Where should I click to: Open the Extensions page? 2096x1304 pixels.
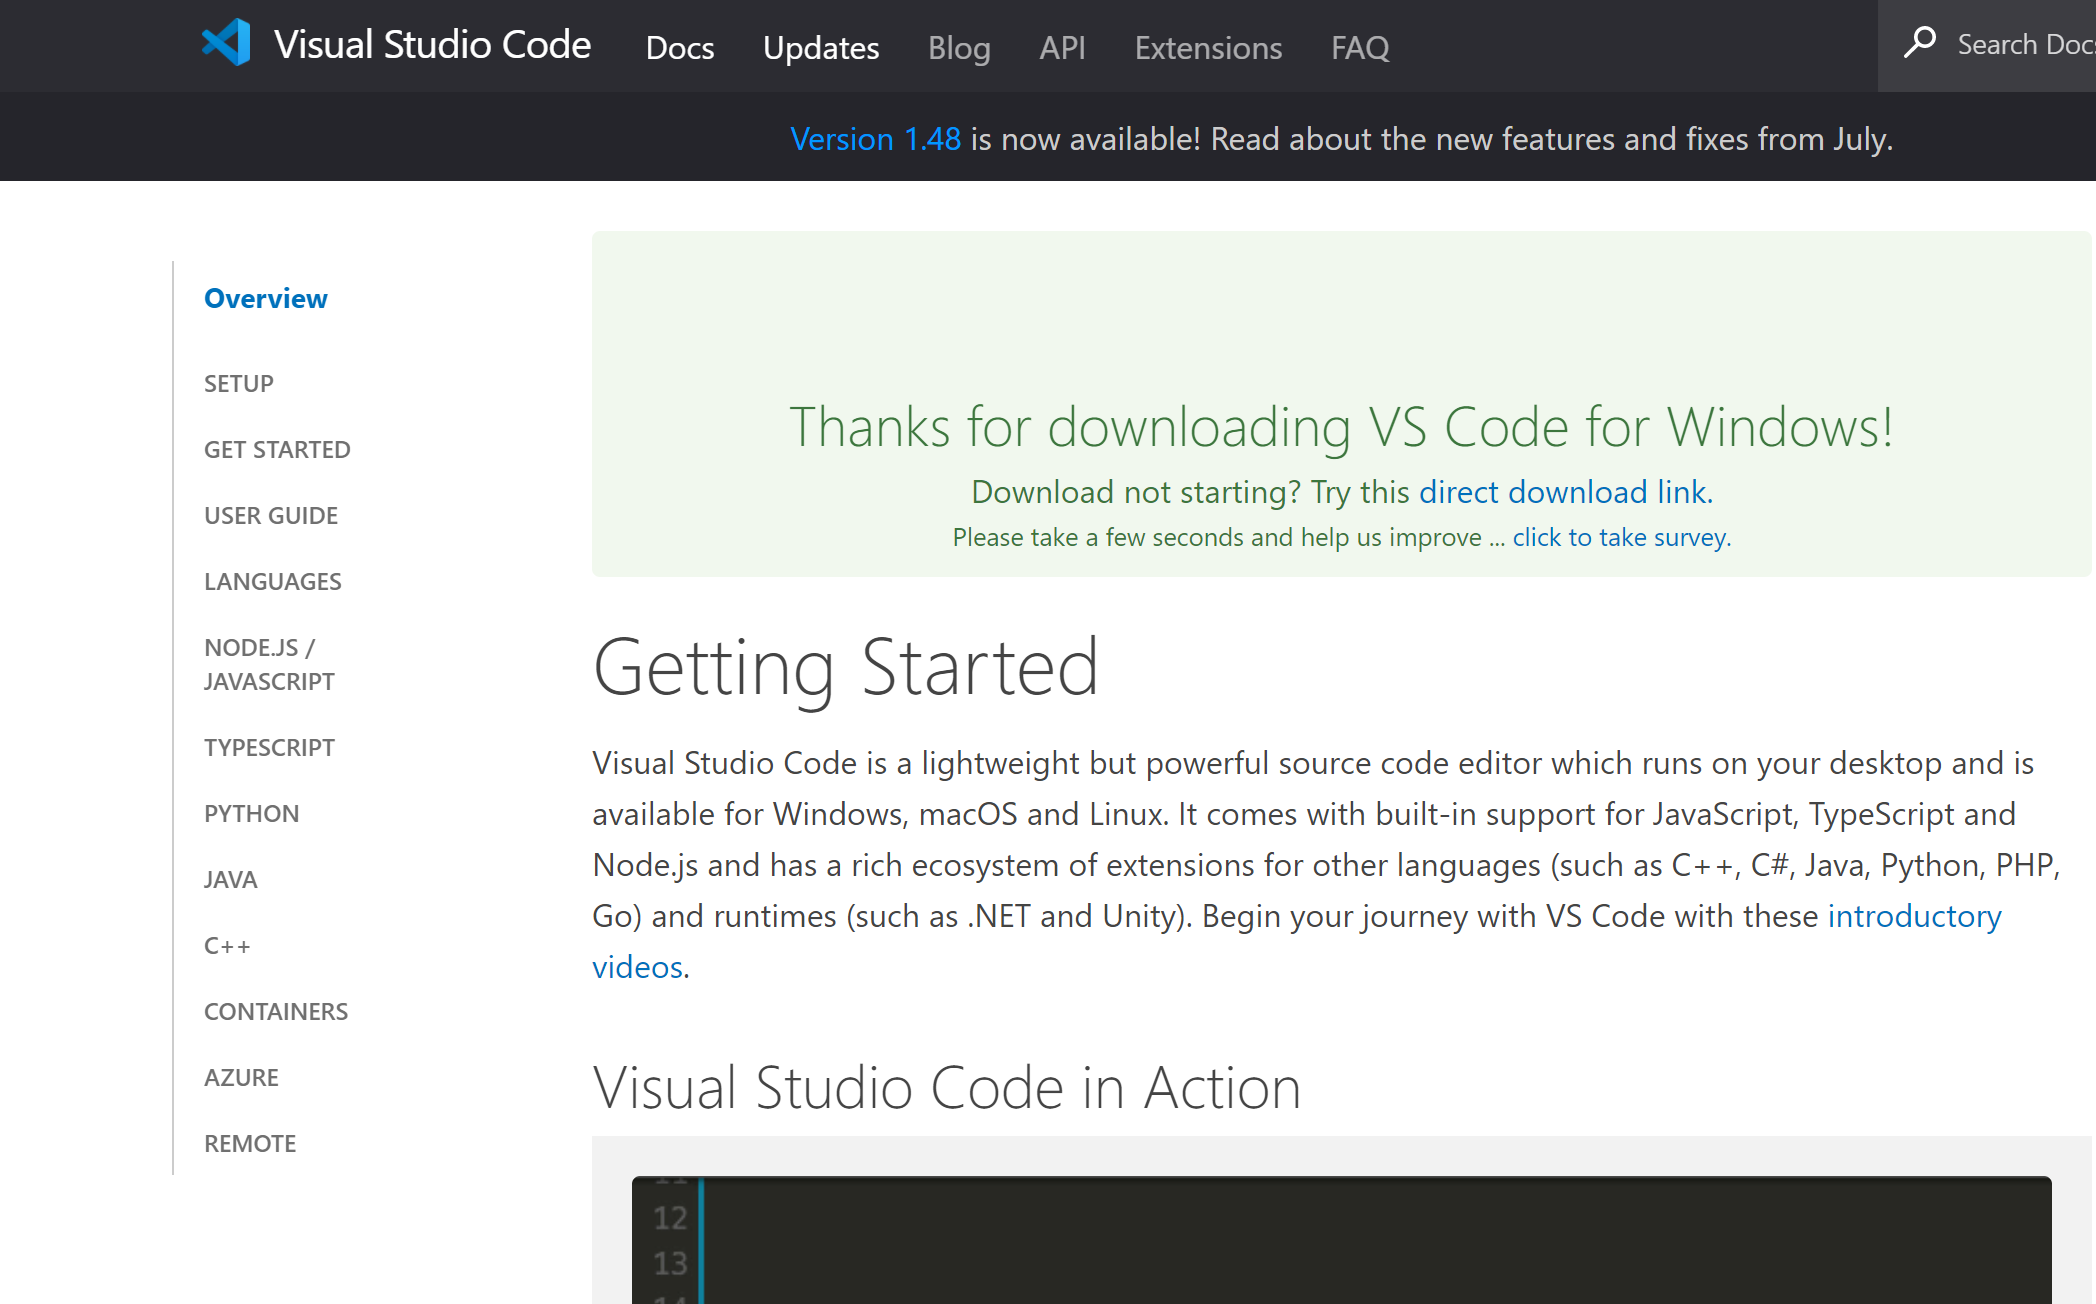(1208, 47)
